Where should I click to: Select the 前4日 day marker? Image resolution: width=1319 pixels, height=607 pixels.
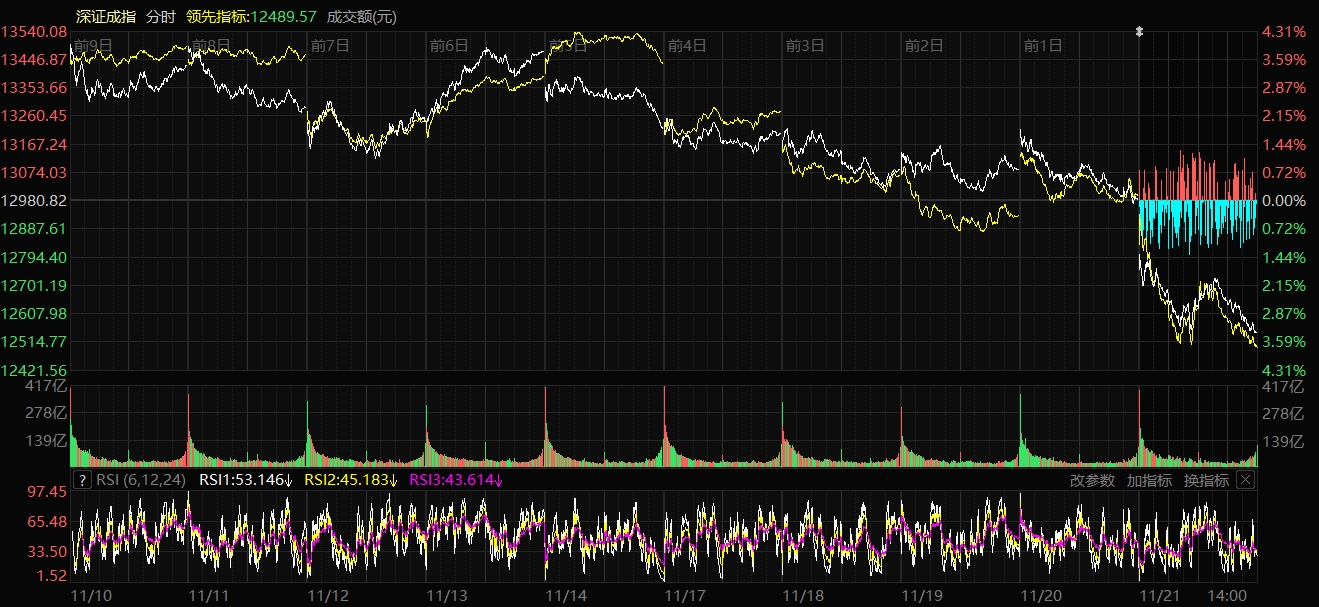click(687, 45)
